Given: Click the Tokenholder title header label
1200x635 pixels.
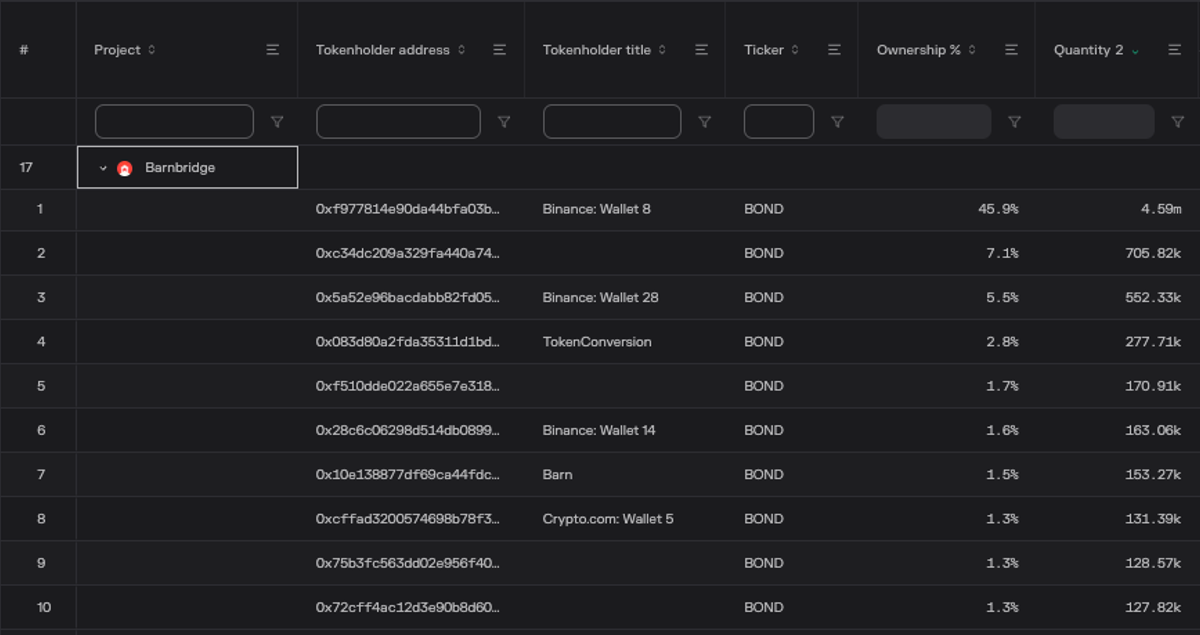Looking at the screenshot, I should click(x=597, y=50).
